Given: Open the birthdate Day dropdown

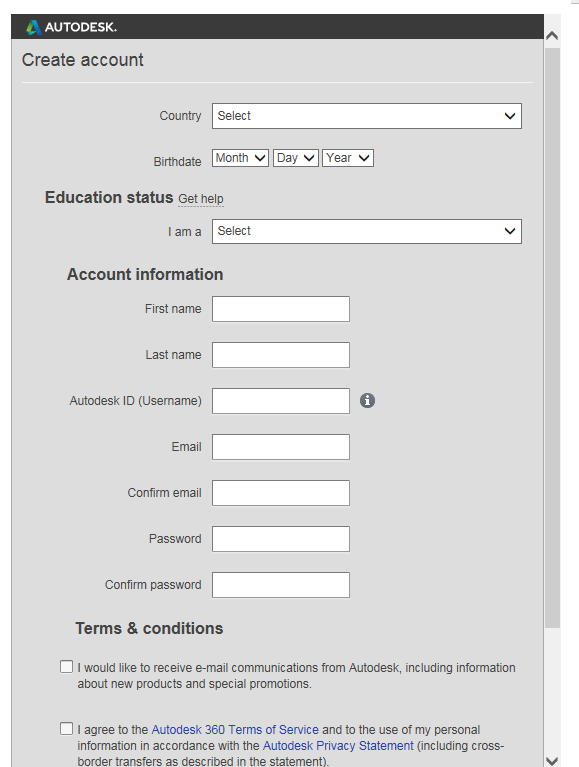Looking at the screenshot, I should pyautogui.click(x=296, y=158).
